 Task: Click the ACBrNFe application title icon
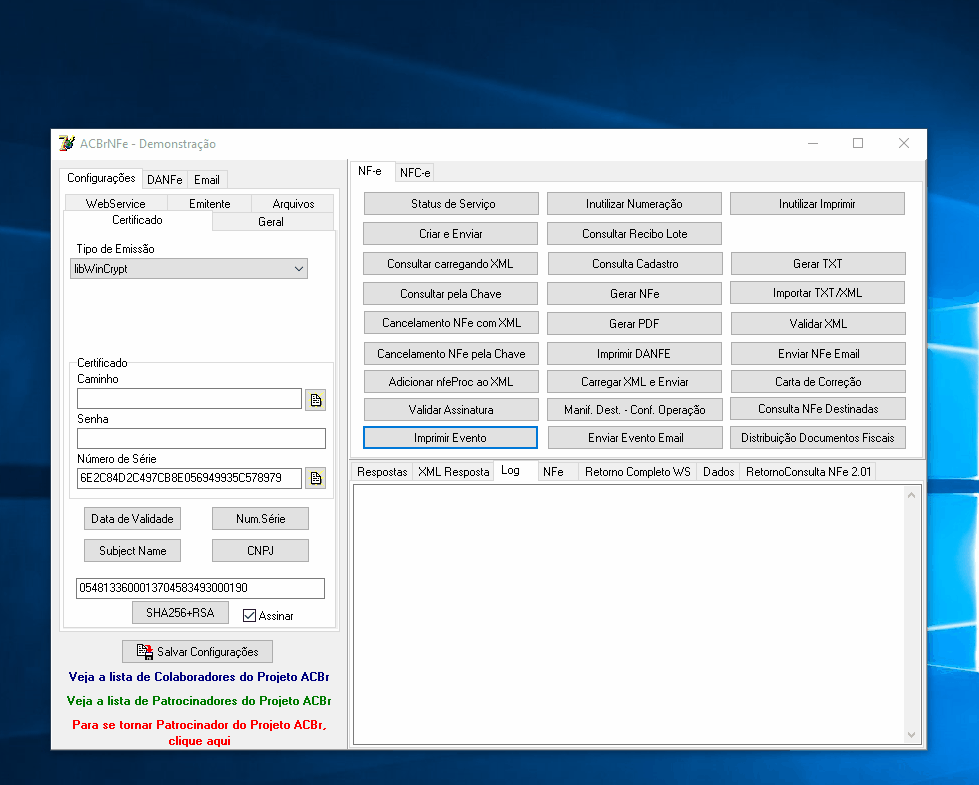pyautogui.click(x=67, y=144)
